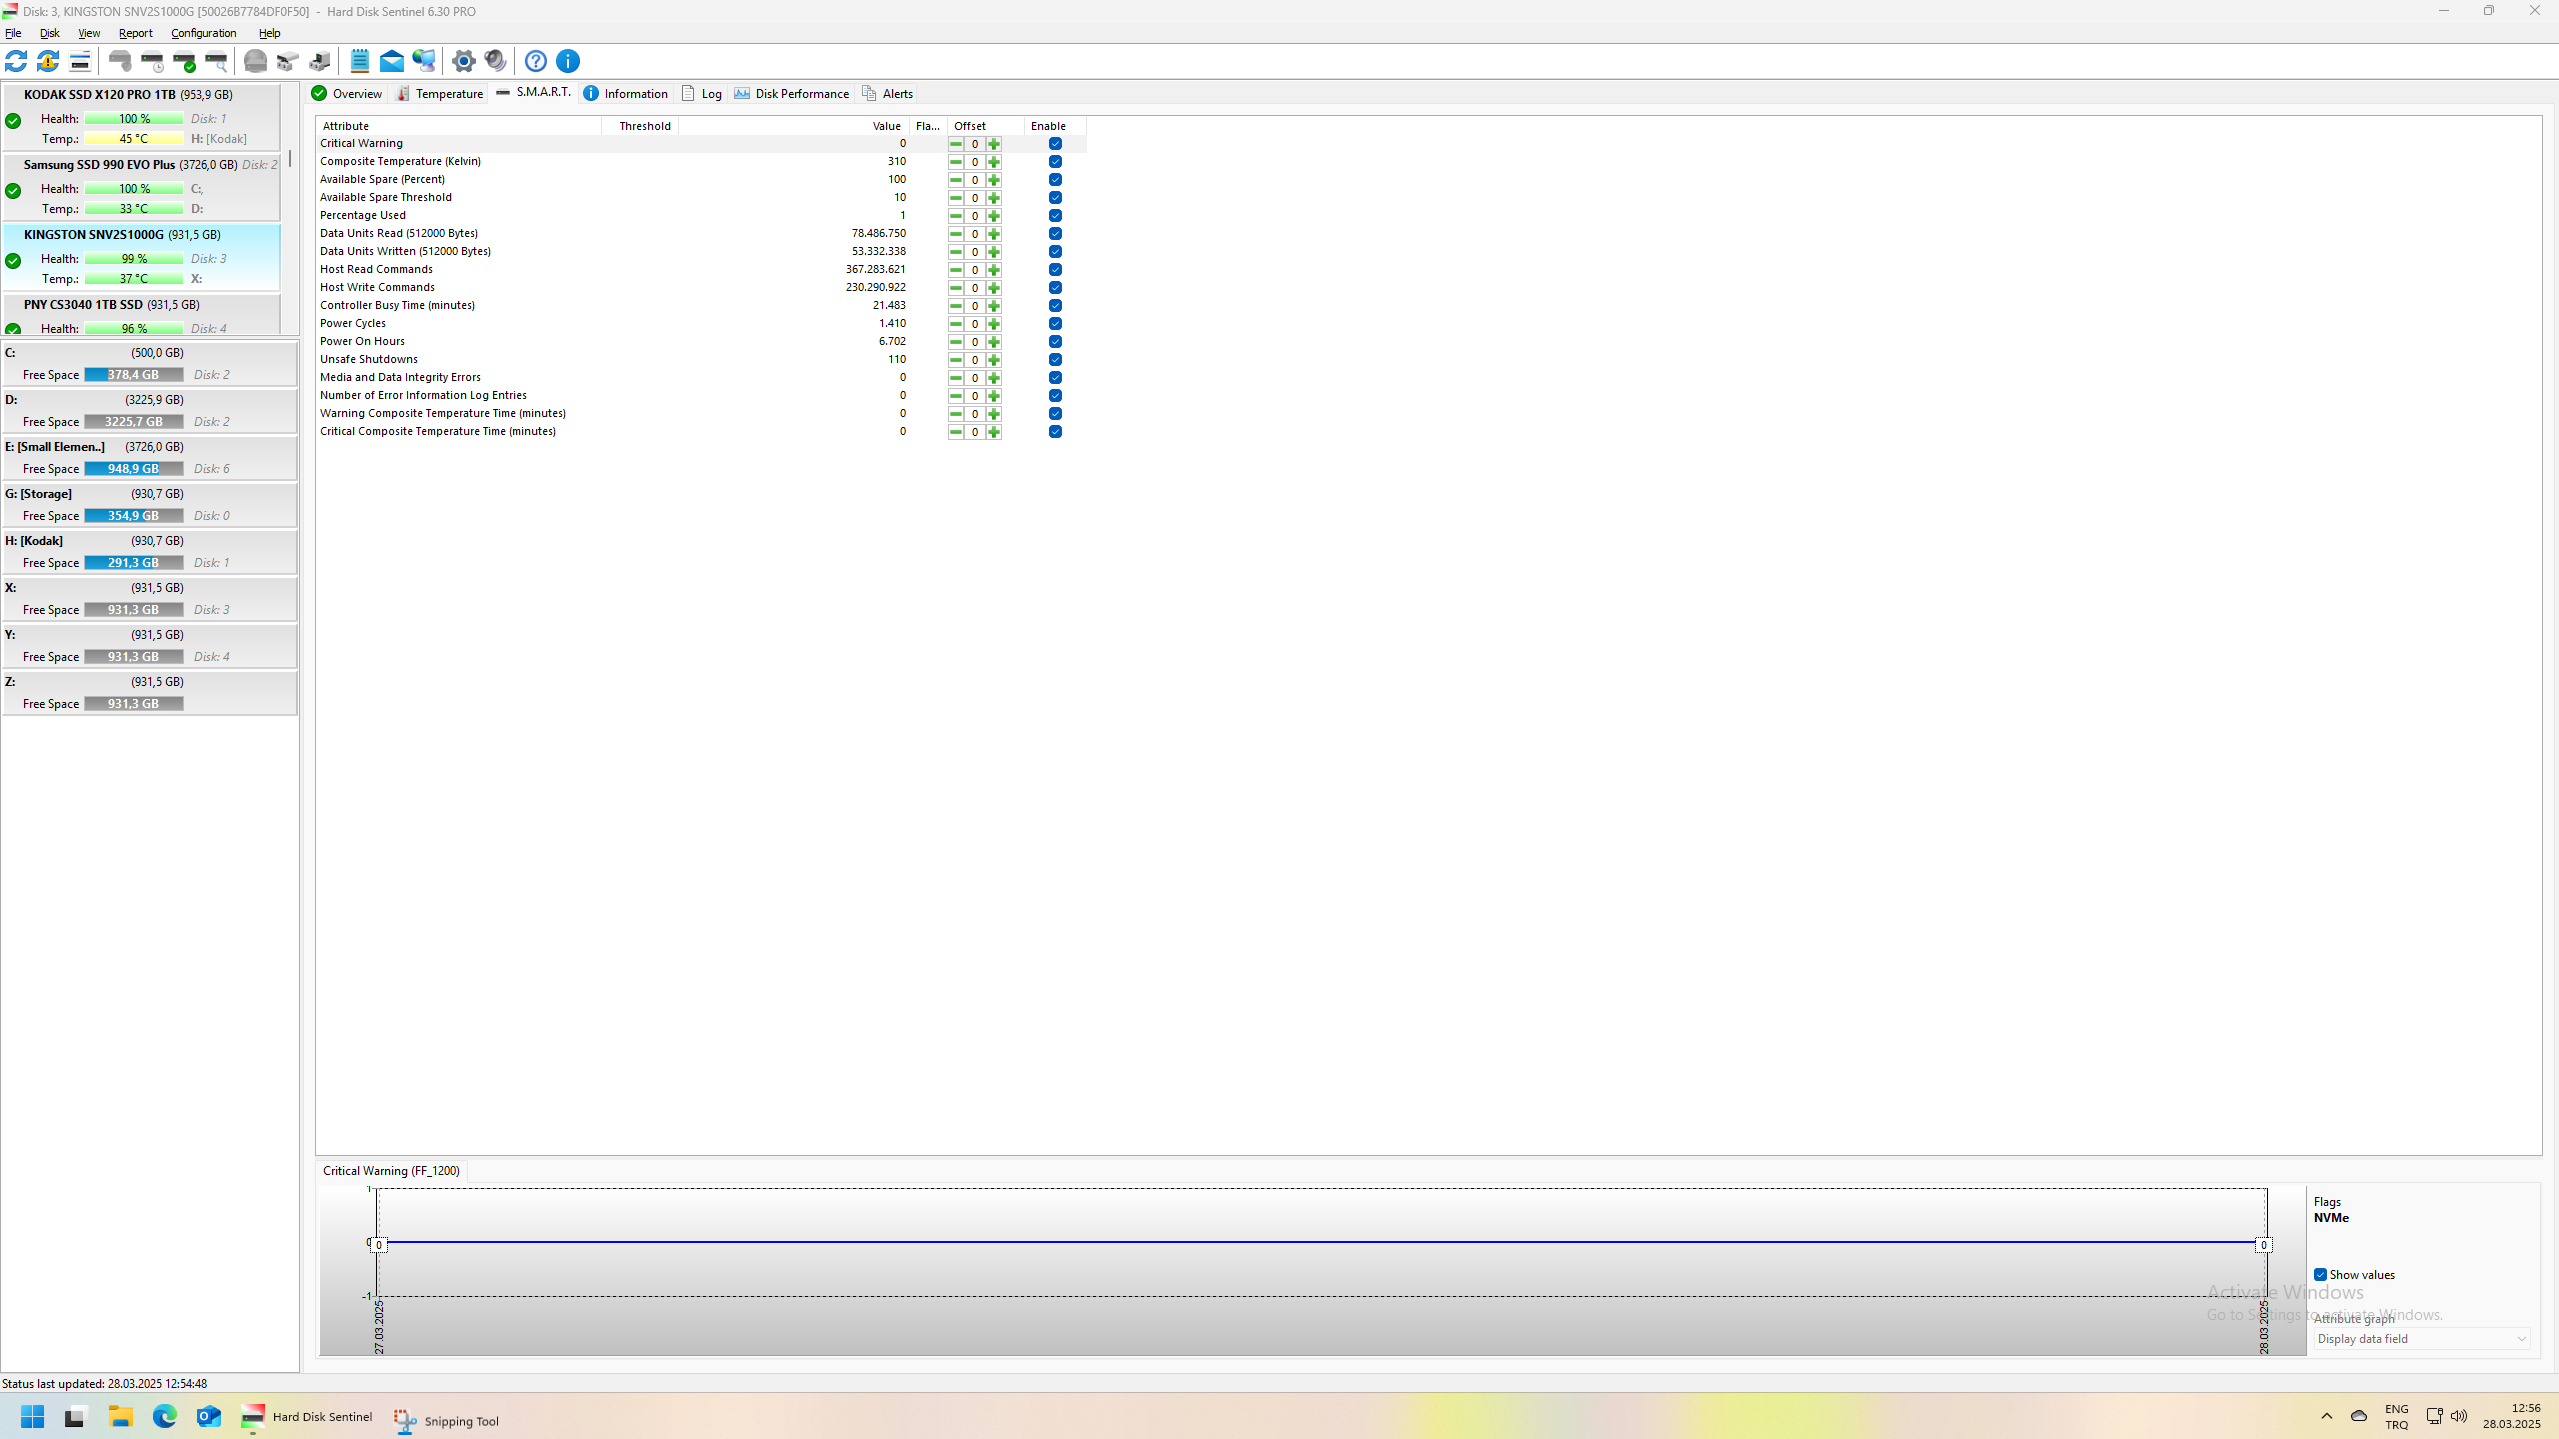This screenshot has width=2559, height=1439.
Task: Click the G: [Storage] free space bar
Action: 134,516
